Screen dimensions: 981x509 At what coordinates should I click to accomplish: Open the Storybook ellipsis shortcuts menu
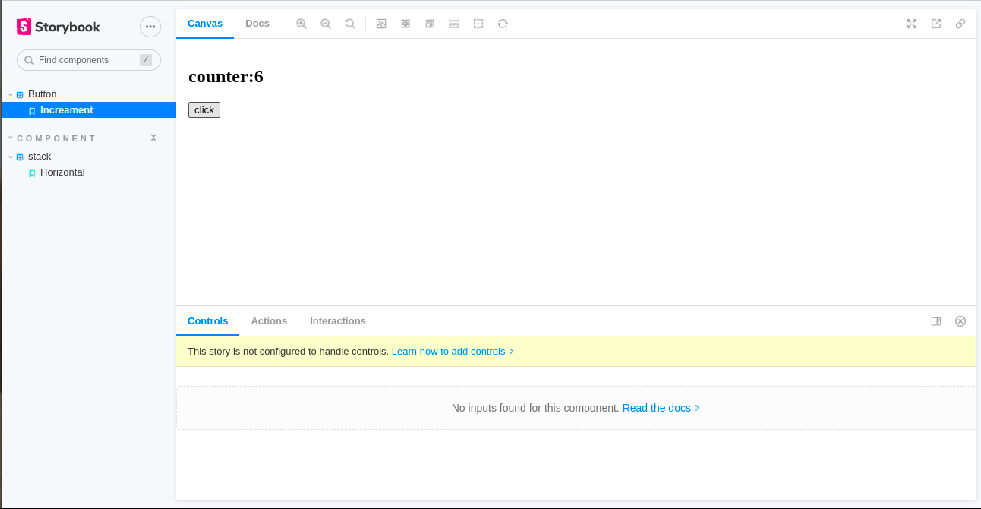click(x=150, y=26)
